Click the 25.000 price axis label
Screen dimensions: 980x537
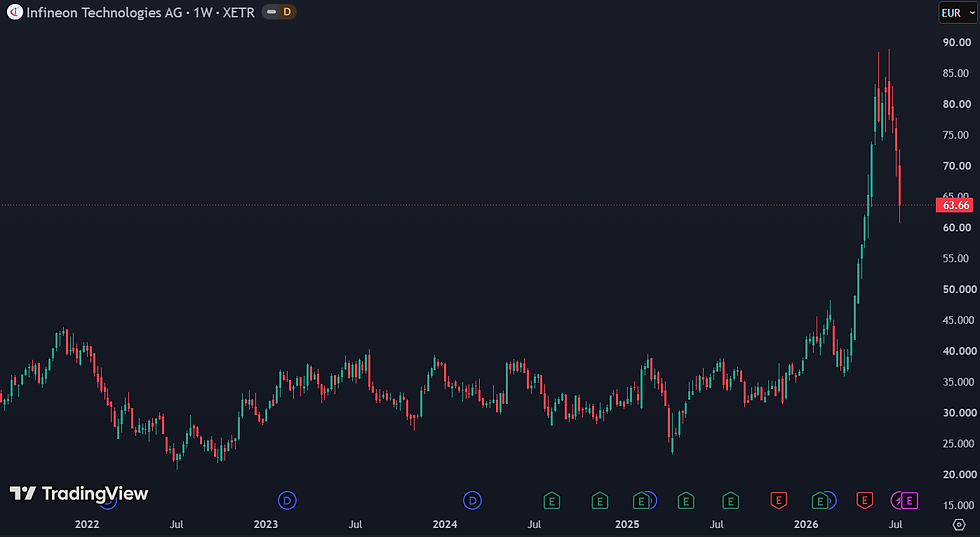point(959,444)
